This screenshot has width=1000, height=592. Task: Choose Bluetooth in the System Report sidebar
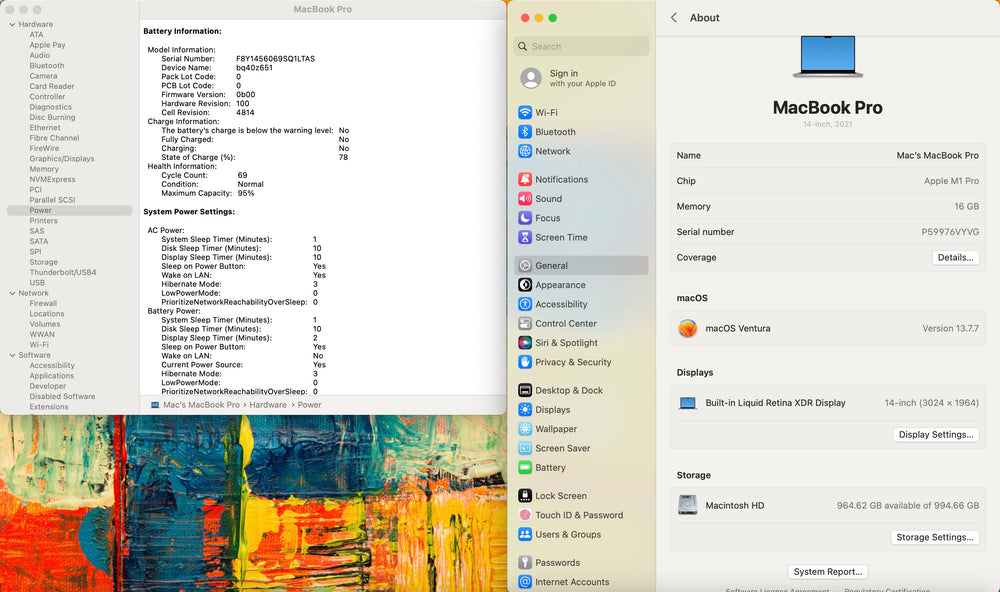(47, 66)
